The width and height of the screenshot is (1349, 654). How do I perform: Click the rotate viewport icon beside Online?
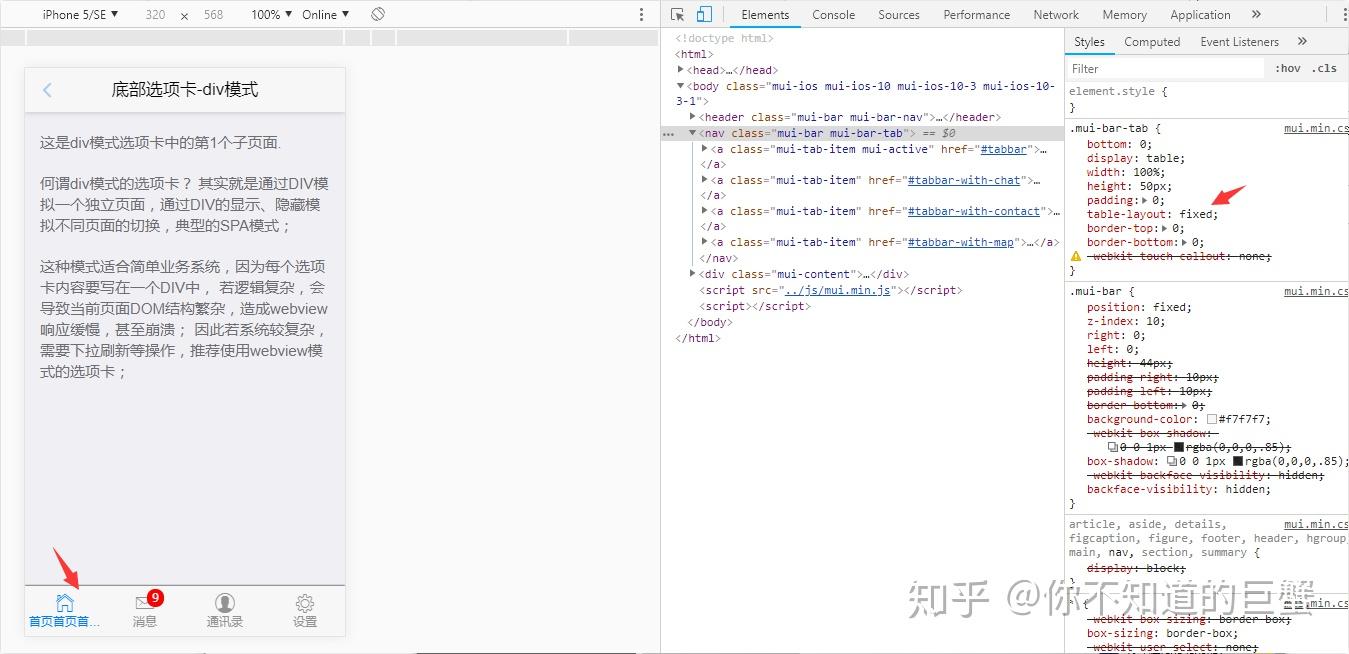pyautogui.click(x=378, y=14)
